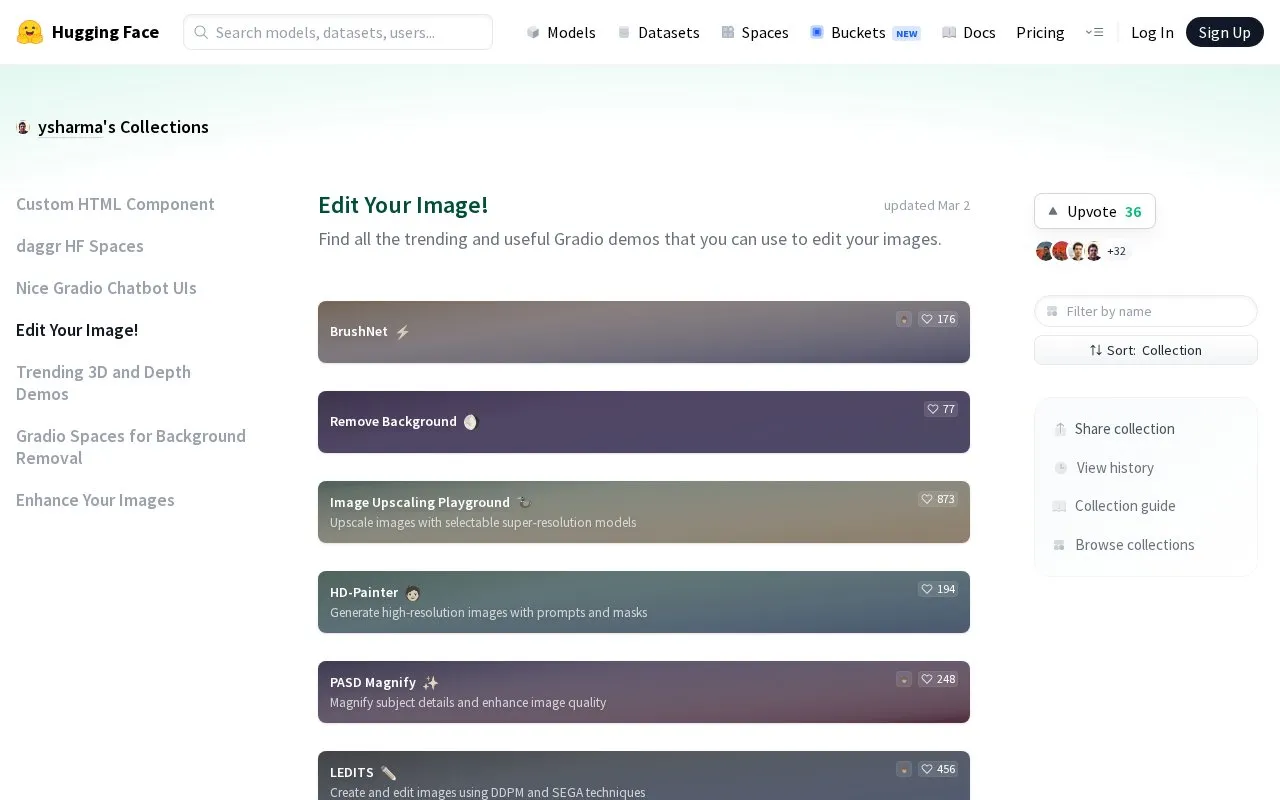Focus the search models, datasets, users field
This screenshot has width=1280, height=800.
(x=338, y=32)
